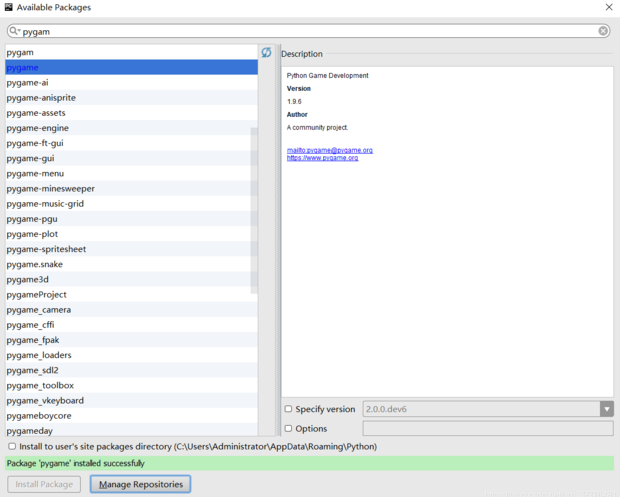
Task: Click the search magnifier icon
Action: (14, 31)
